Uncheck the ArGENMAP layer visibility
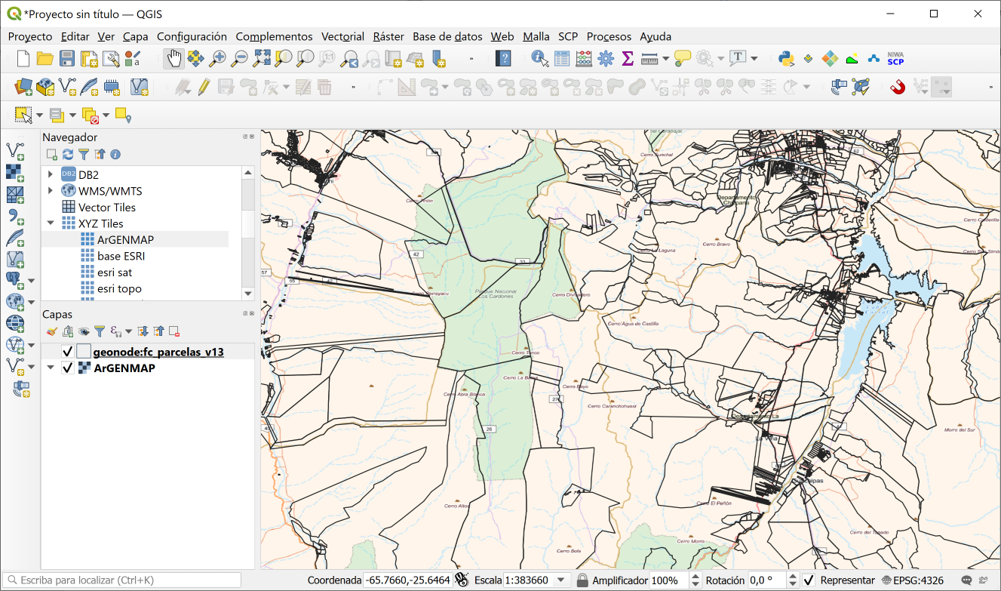Screen dimensions: 1001x591 click(67, 368)
